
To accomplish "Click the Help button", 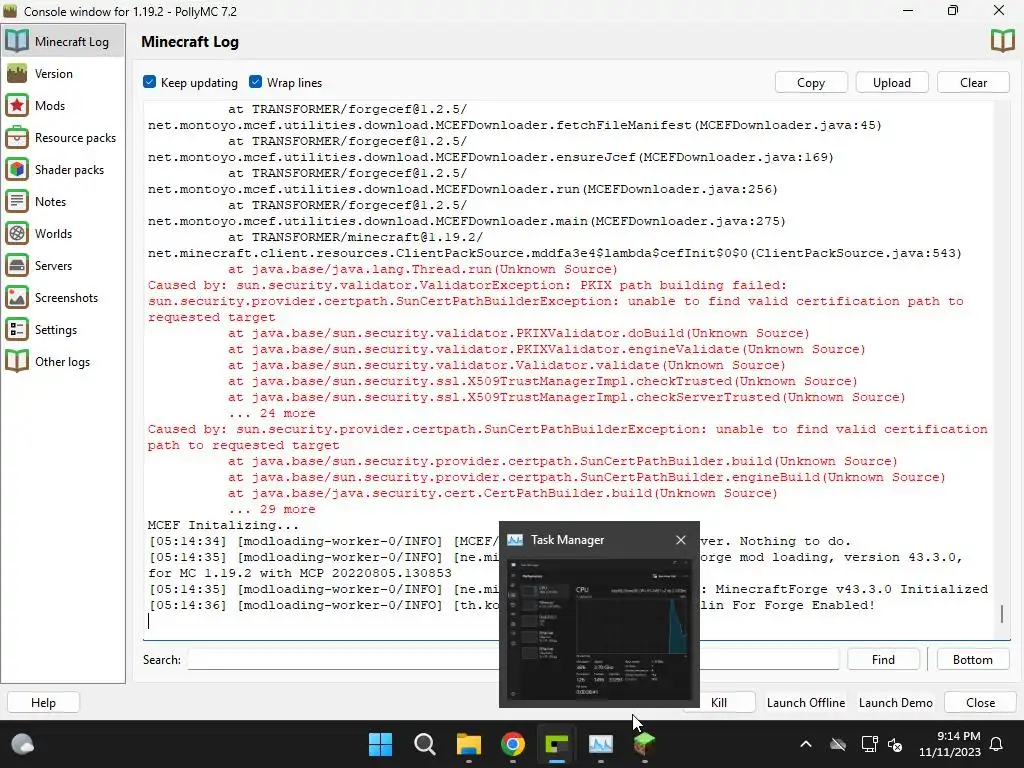I will (x=43, y=703).
